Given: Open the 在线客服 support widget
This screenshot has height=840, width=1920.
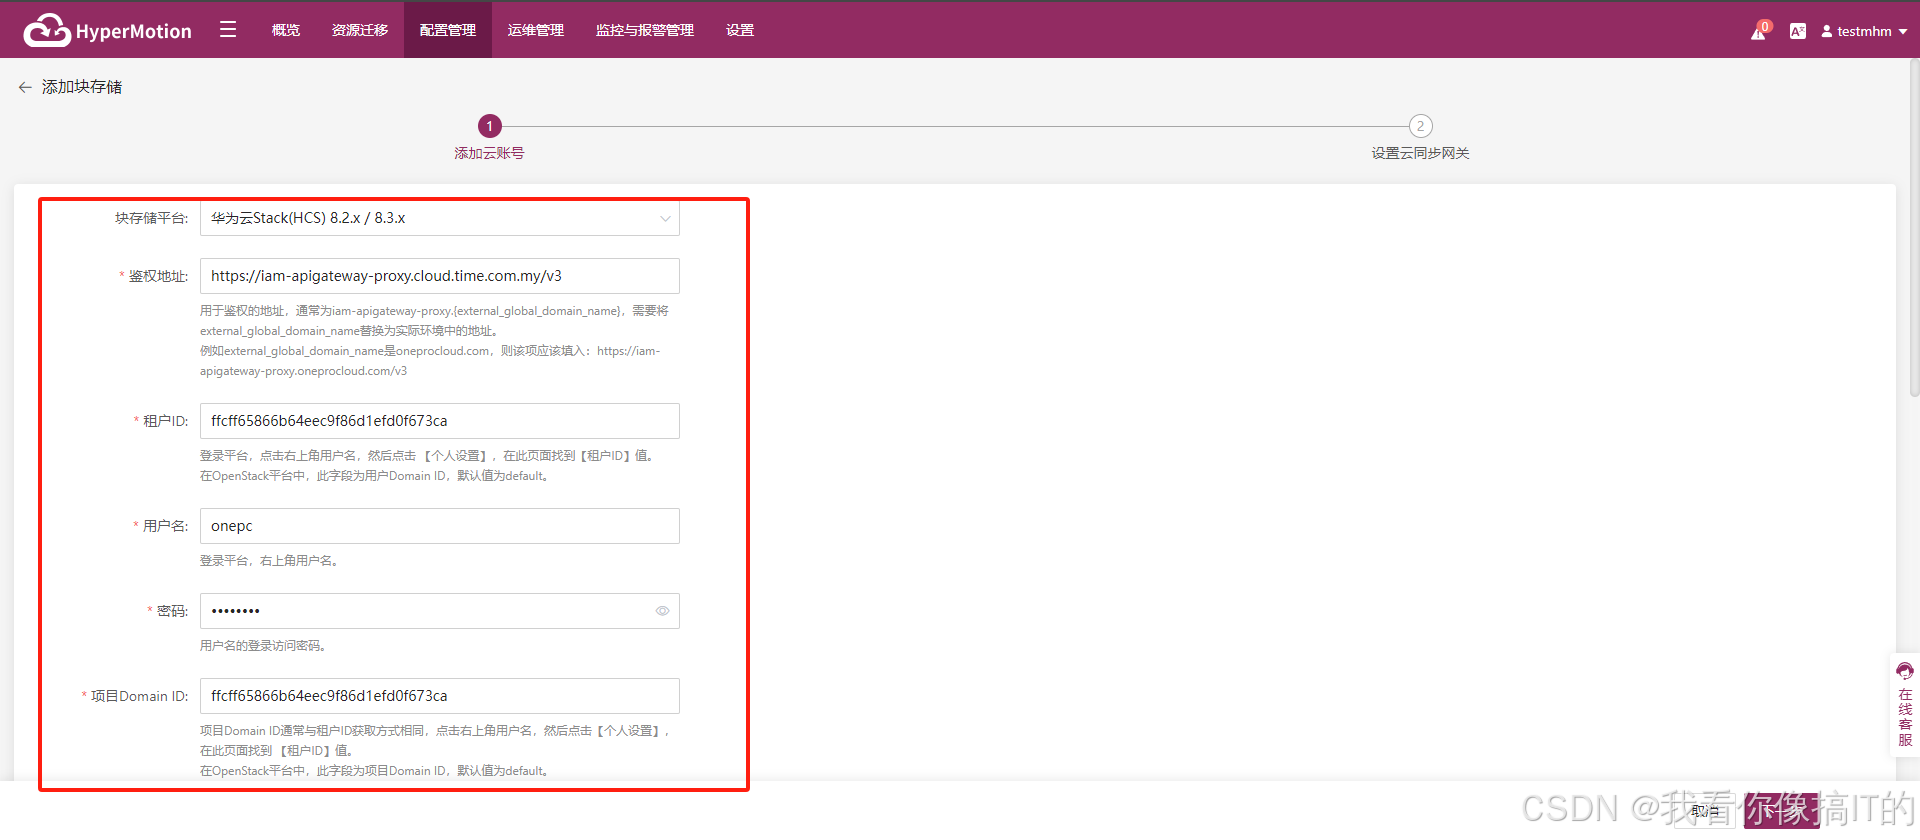Looking at the screenshot, I should click(x=1905, y=705).
